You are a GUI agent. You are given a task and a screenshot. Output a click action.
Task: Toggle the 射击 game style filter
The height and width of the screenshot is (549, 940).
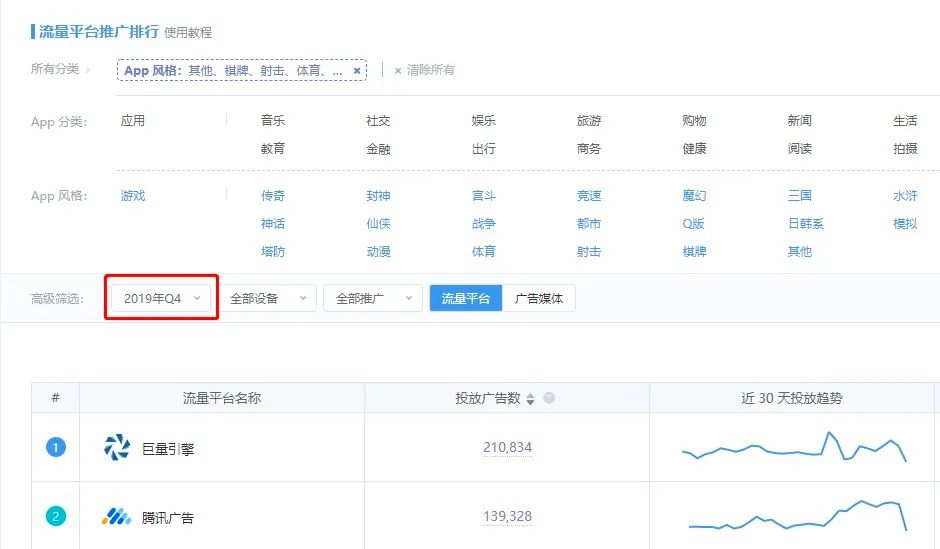(589, 251)
